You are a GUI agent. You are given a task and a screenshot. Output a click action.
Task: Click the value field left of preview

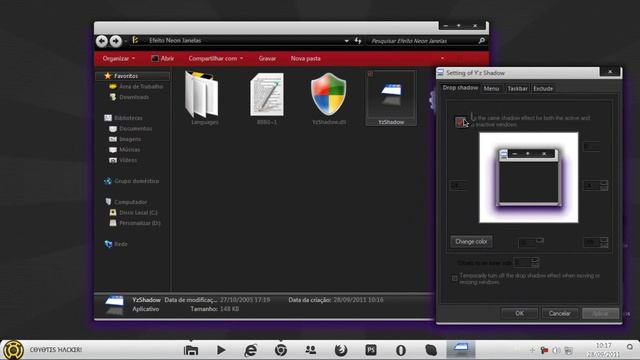coord(458,186)
